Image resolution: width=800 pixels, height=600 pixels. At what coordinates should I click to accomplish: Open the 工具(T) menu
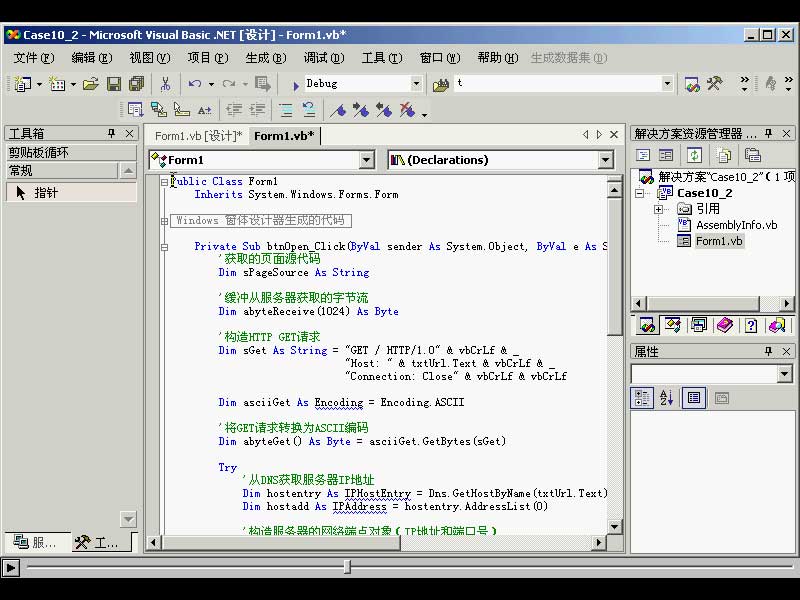click(382, 58)
